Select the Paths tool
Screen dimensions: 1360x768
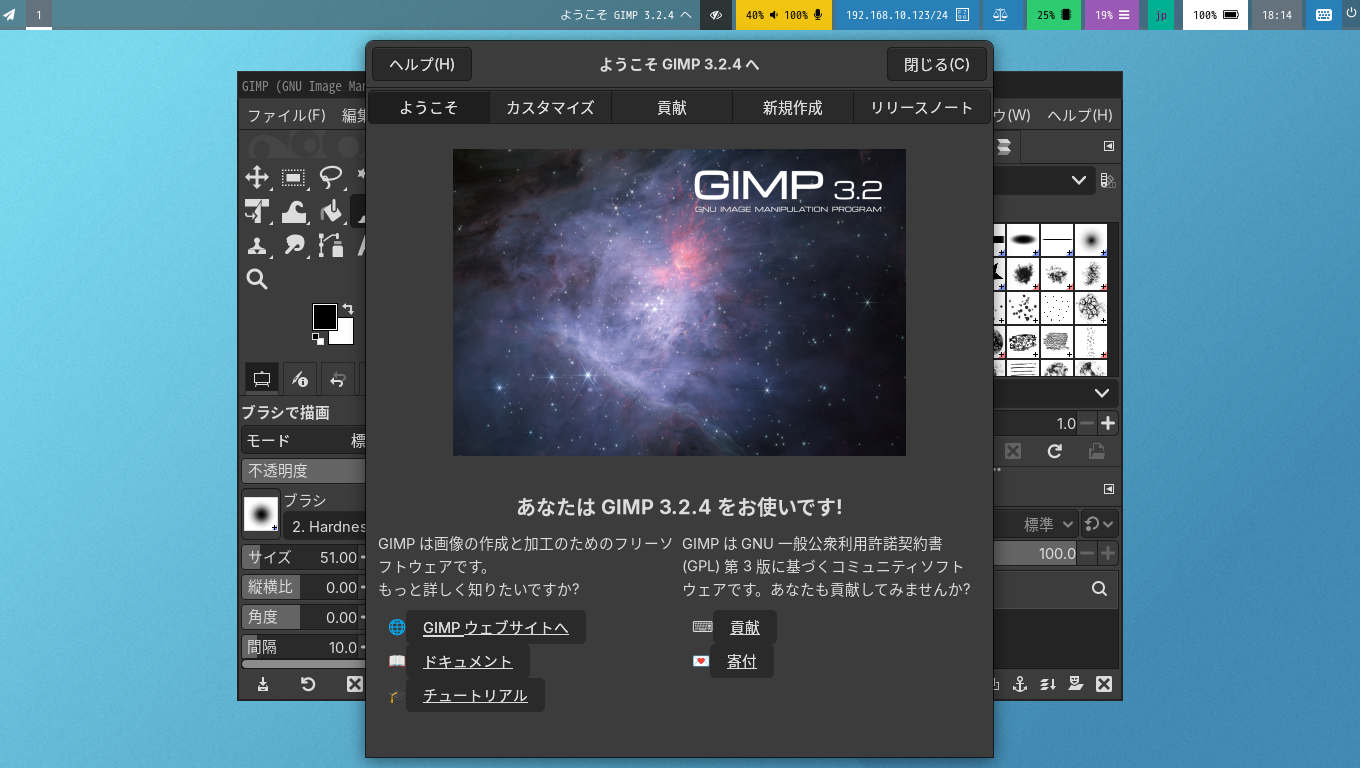pos(330,245)
